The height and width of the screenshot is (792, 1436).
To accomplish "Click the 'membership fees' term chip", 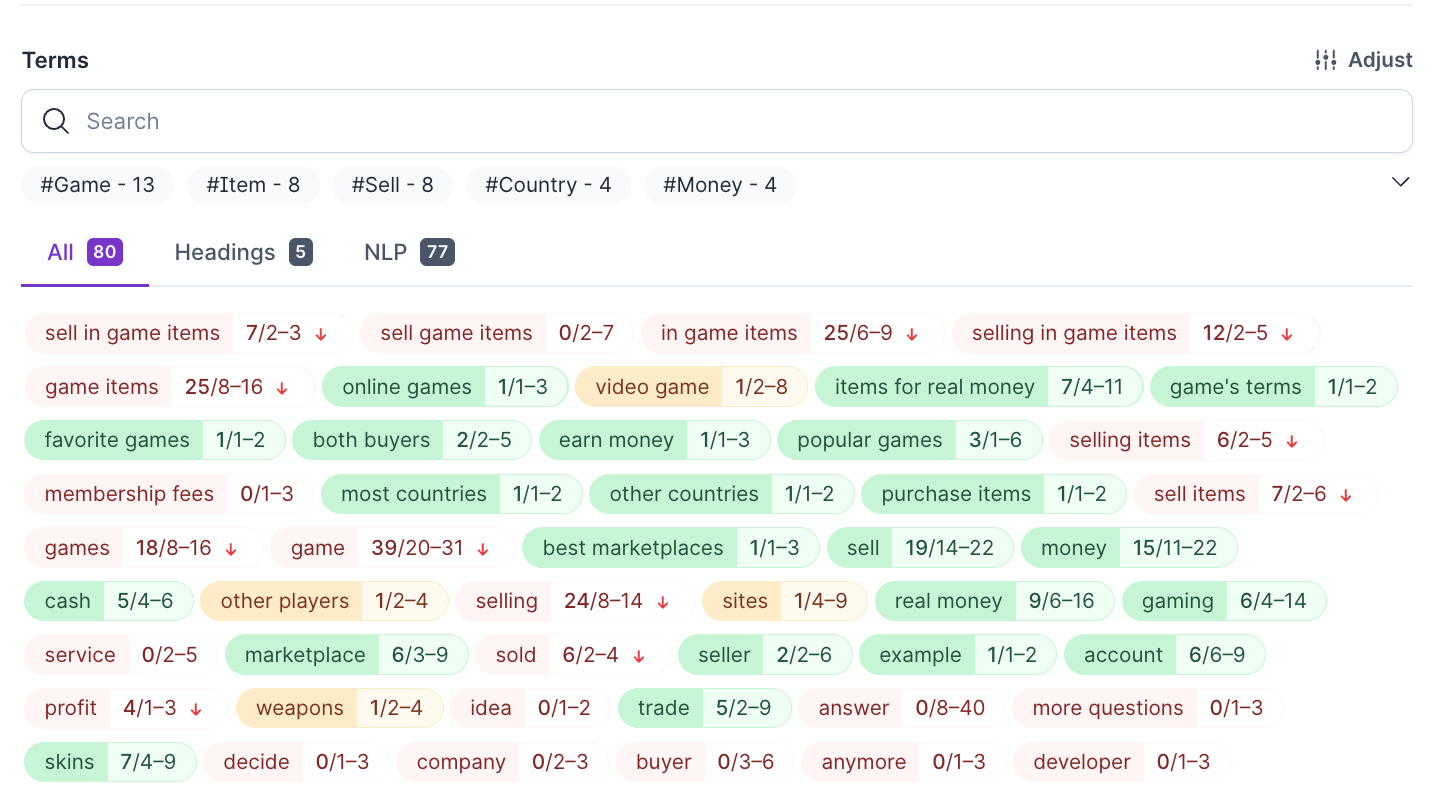I will [129, 494].
